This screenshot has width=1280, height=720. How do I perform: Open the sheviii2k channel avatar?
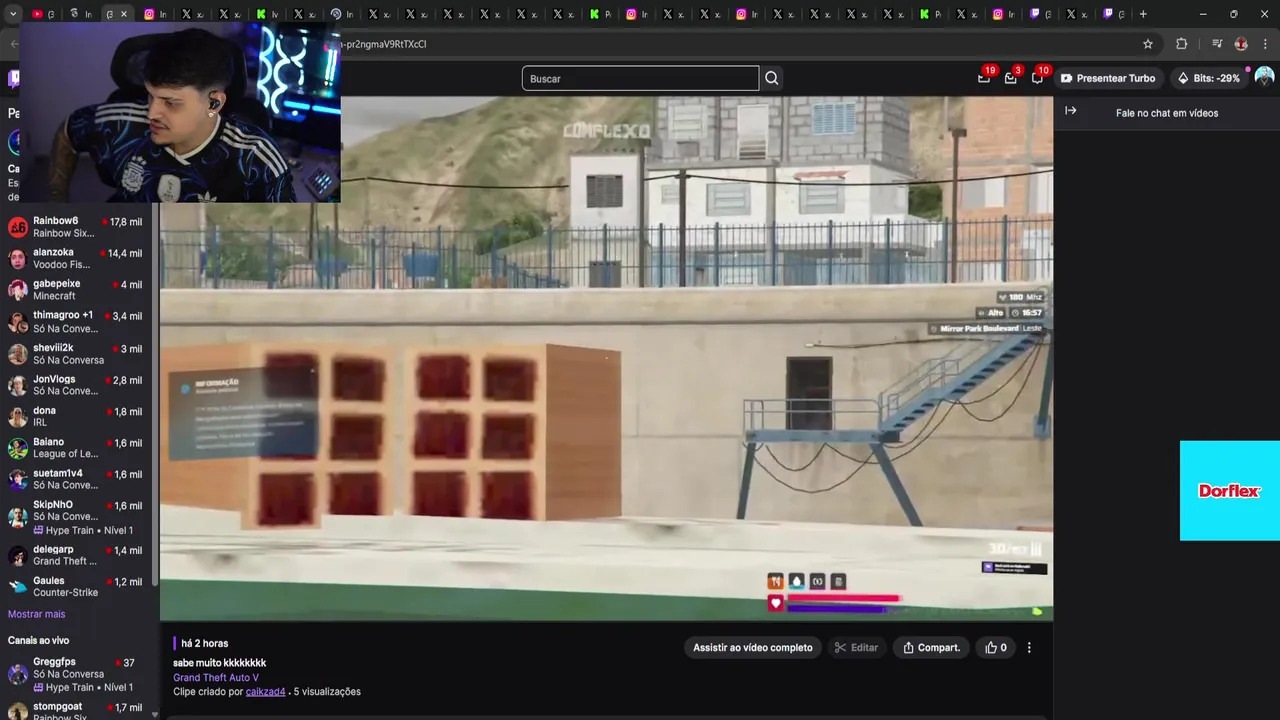tap(17, 354)
